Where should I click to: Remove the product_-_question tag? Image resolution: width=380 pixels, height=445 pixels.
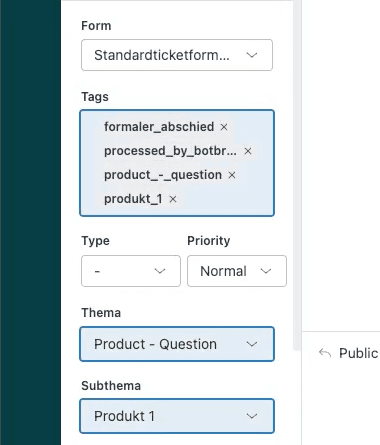pyautogui.click(x=232, y=175)
